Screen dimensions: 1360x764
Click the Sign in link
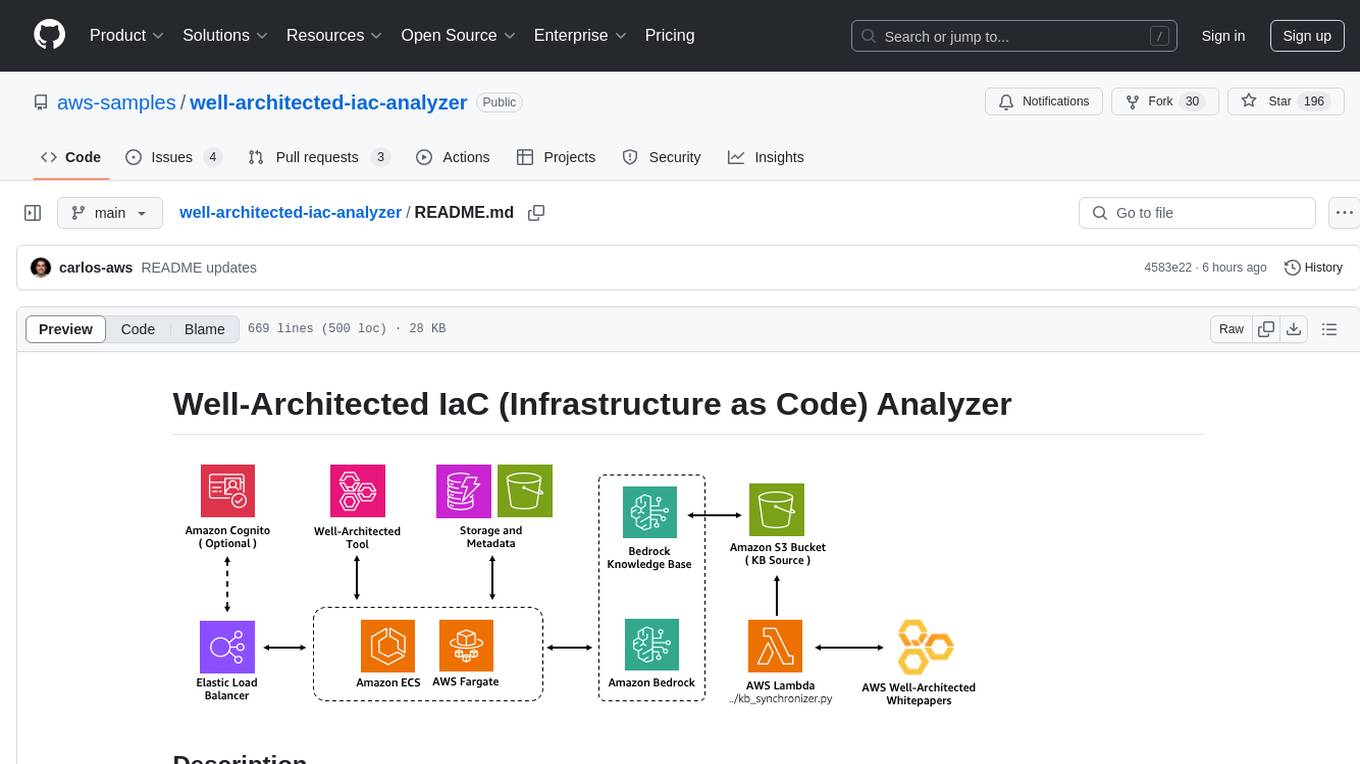pyautogui.click(x=1223, y=36)
